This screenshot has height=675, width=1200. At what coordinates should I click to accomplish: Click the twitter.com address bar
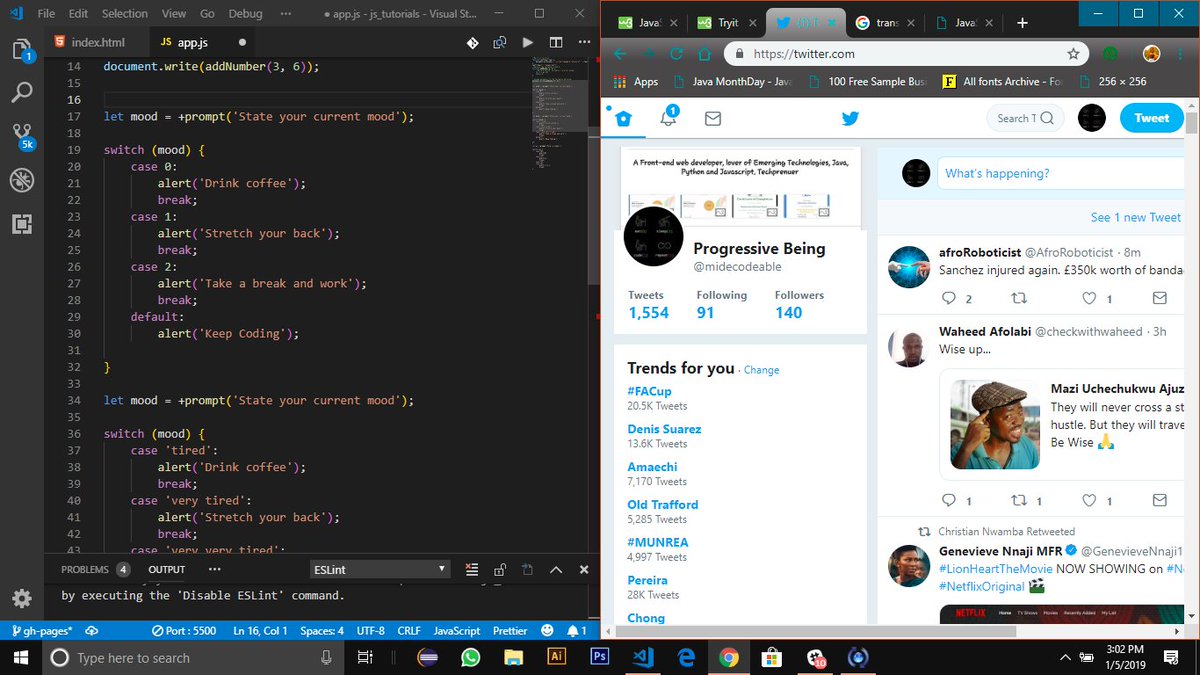[903, 54]
